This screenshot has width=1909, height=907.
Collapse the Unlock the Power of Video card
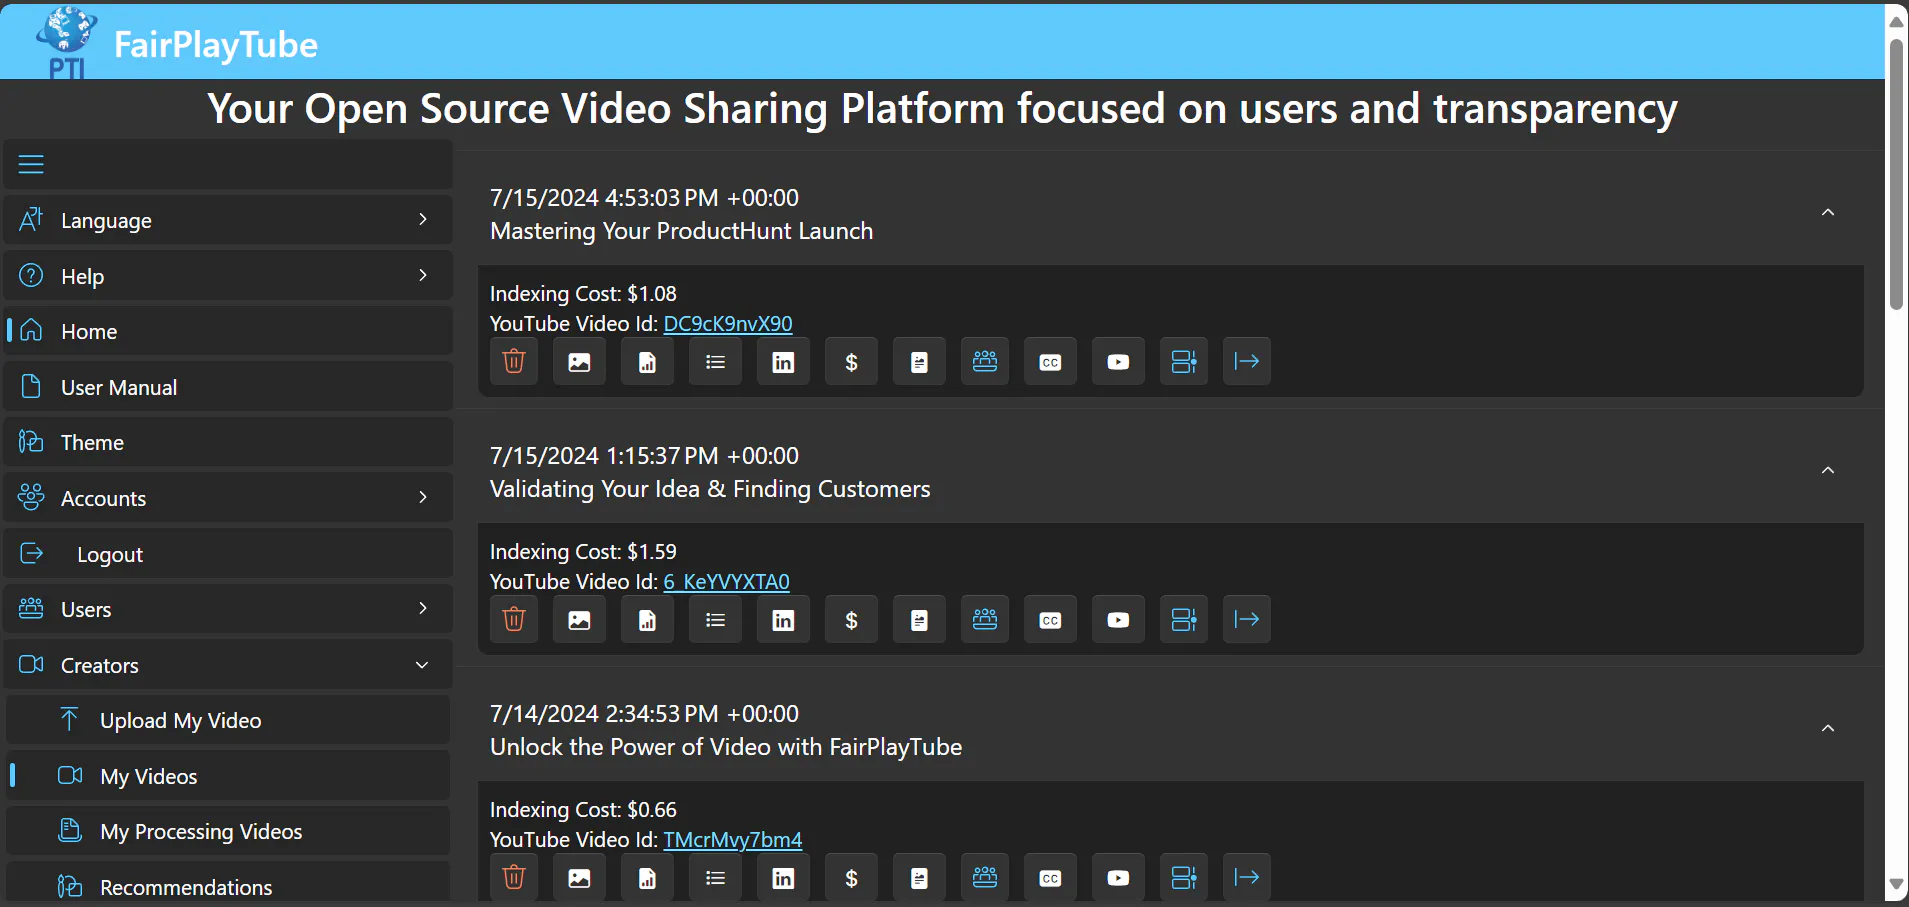pos(1828,728)
